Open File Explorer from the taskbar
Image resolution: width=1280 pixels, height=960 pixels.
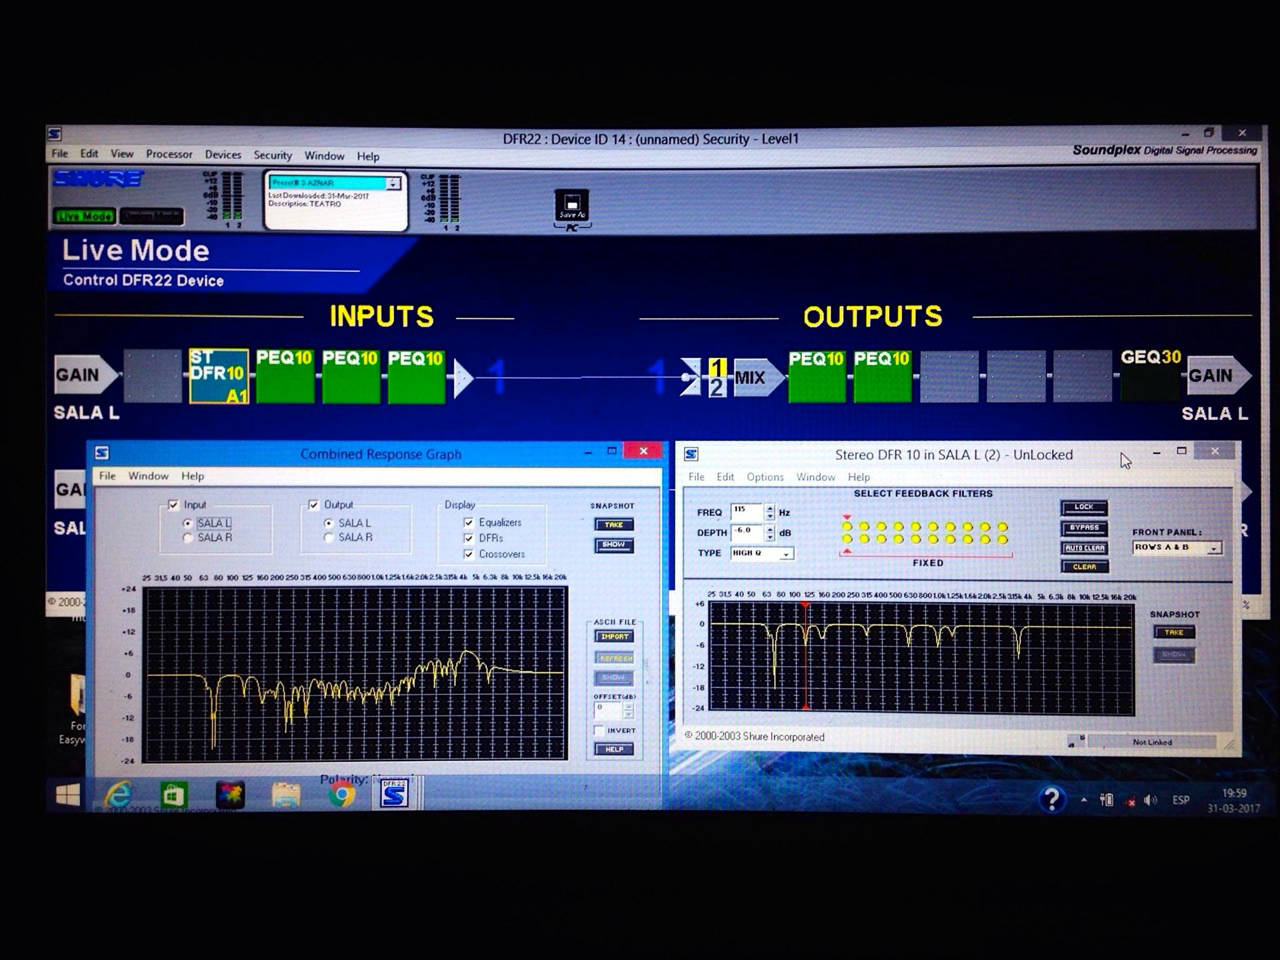point(286,795)
